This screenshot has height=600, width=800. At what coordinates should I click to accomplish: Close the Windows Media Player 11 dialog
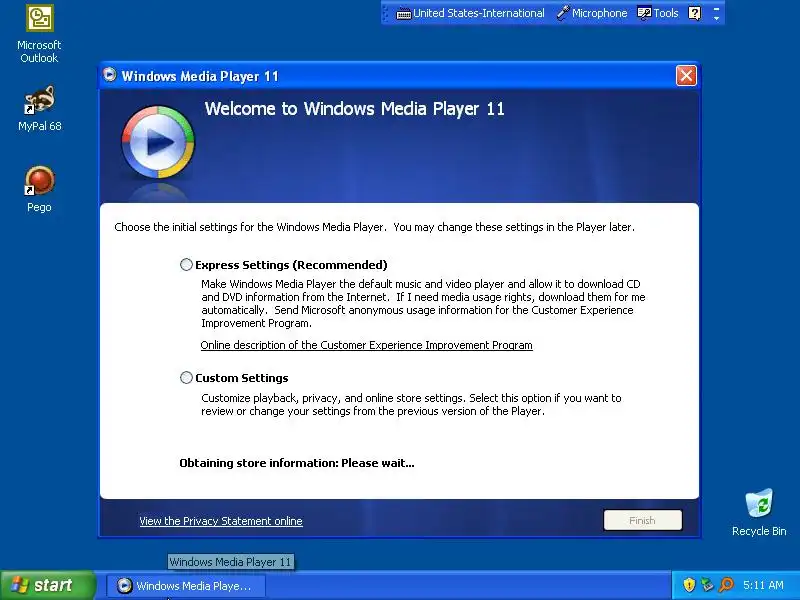point(686,76)
